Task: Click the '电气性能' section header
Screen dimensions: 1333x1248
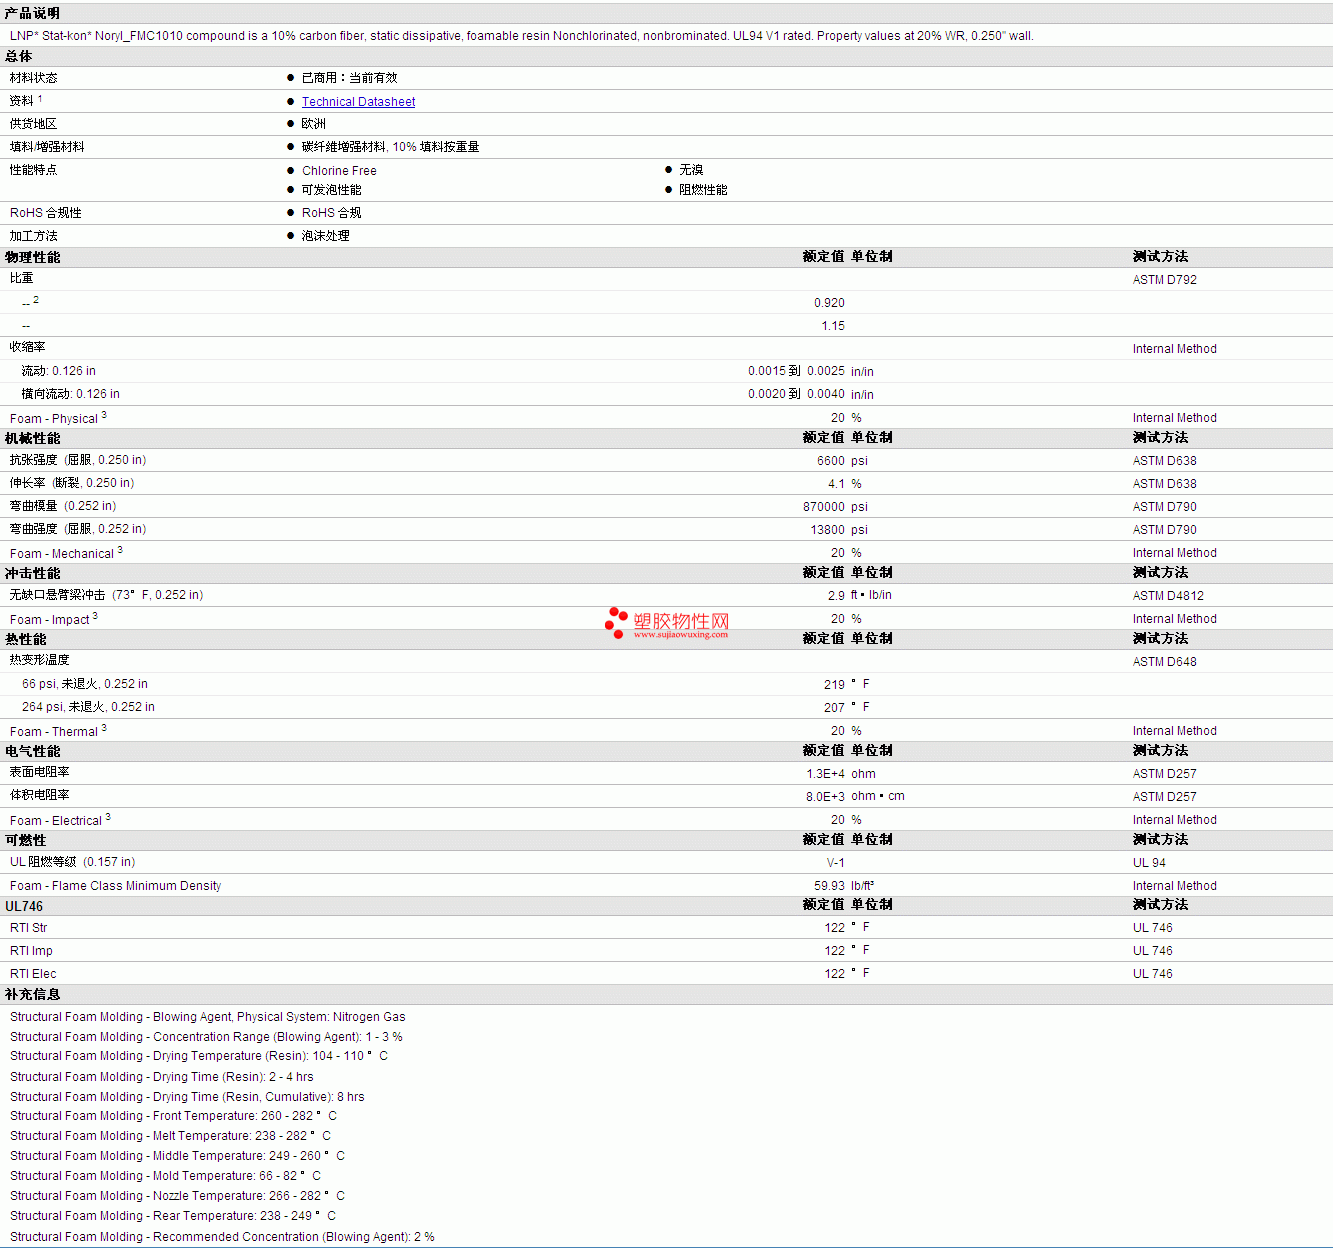Action: [33, 751]
